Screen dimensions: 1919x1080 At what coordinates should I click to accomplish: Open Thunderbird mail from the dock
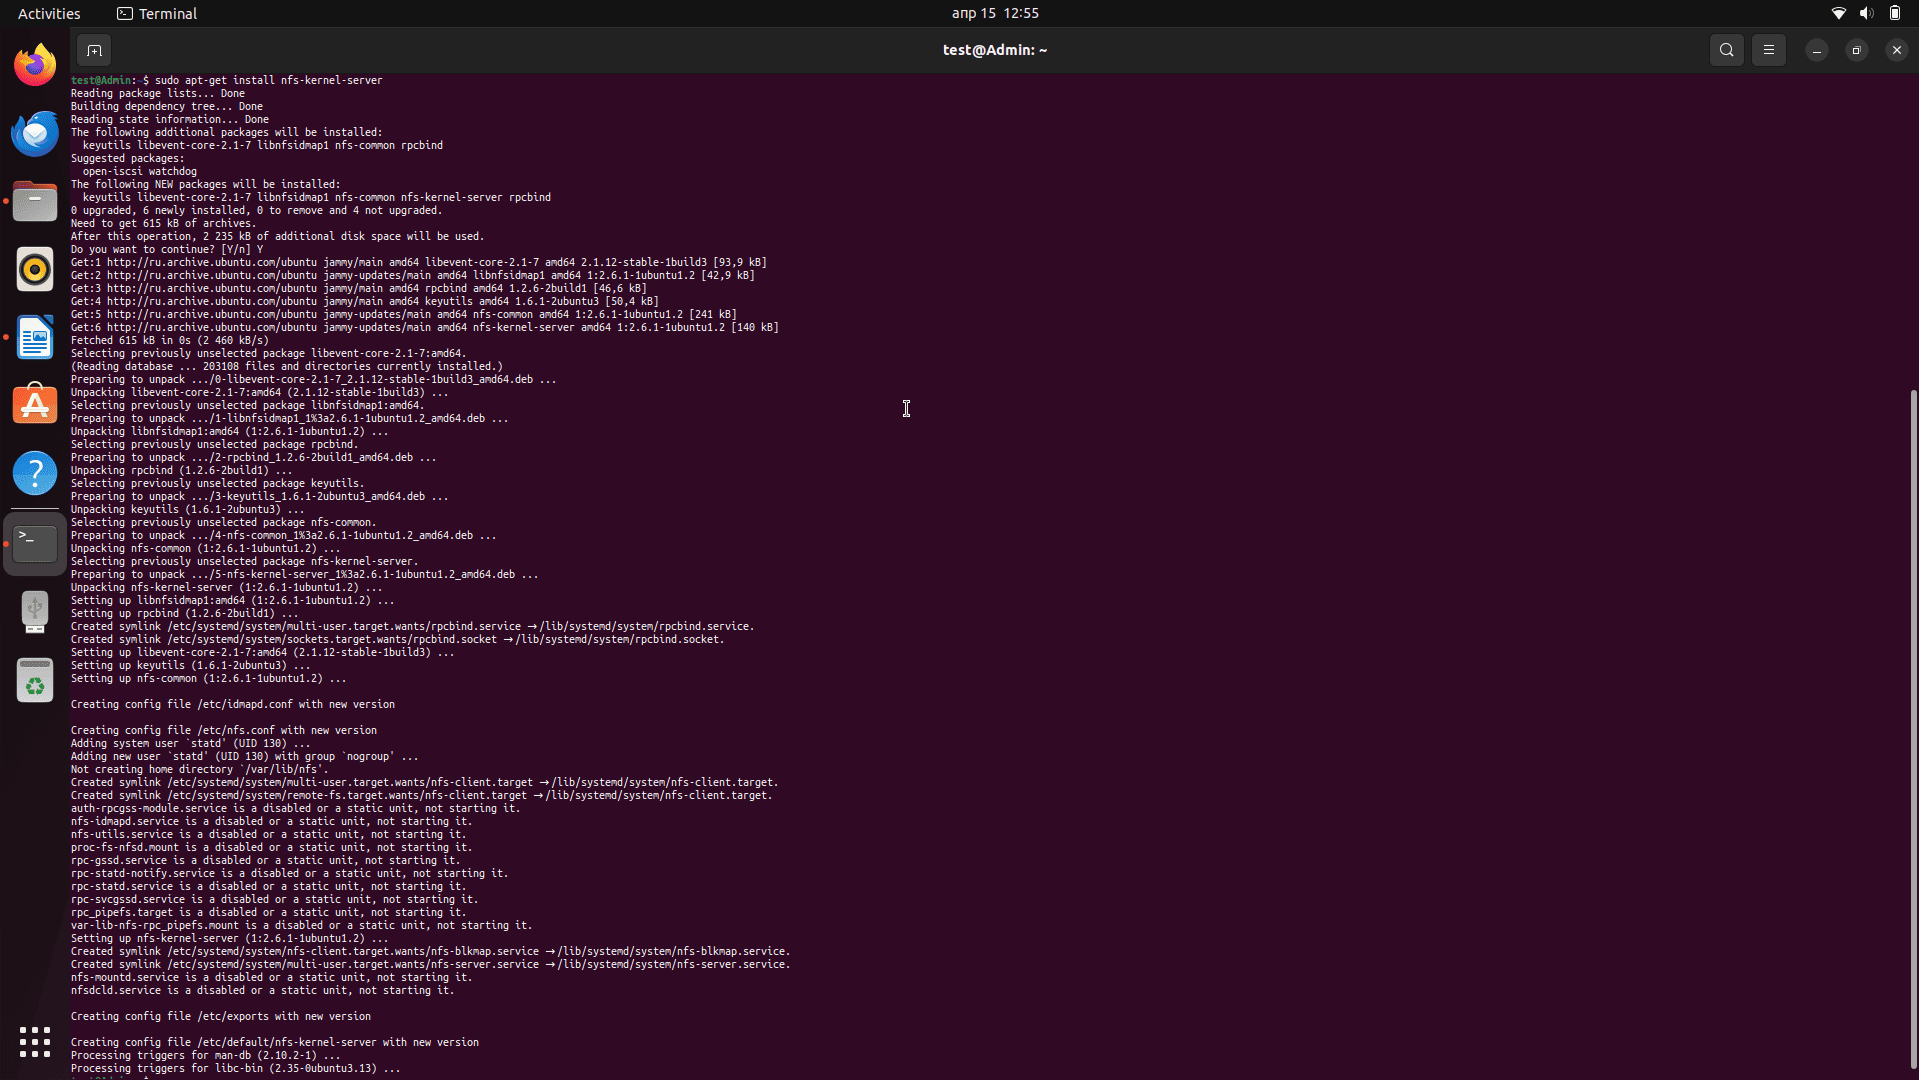coord(35,134)
